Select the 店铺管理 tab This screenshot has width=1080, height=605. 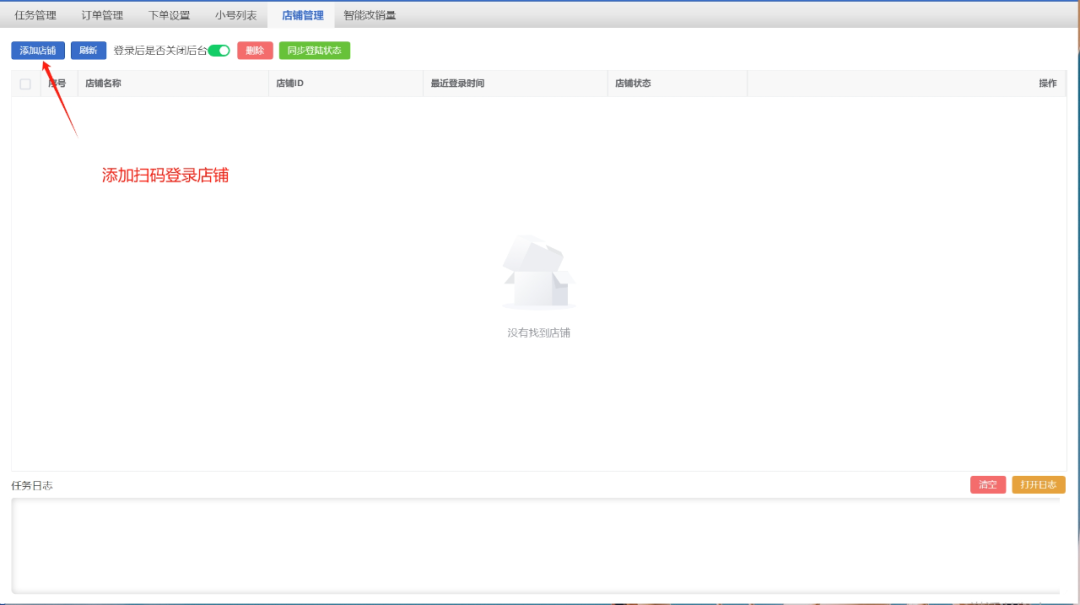[302, 15]
